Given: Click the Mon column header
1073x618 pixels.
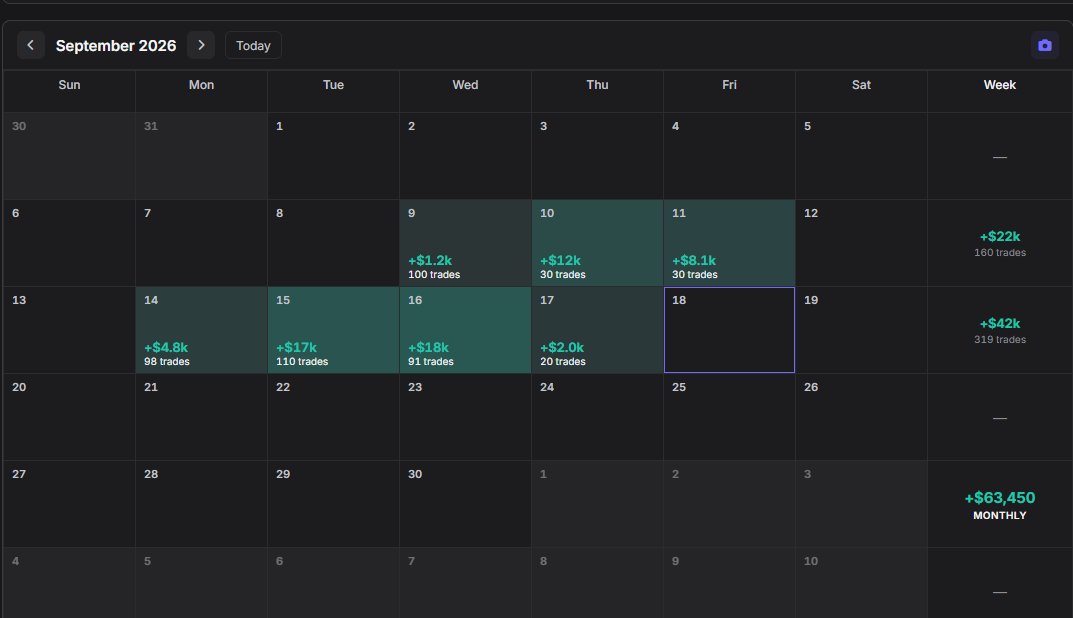Looking at the screenshot, I should [201, 85].
